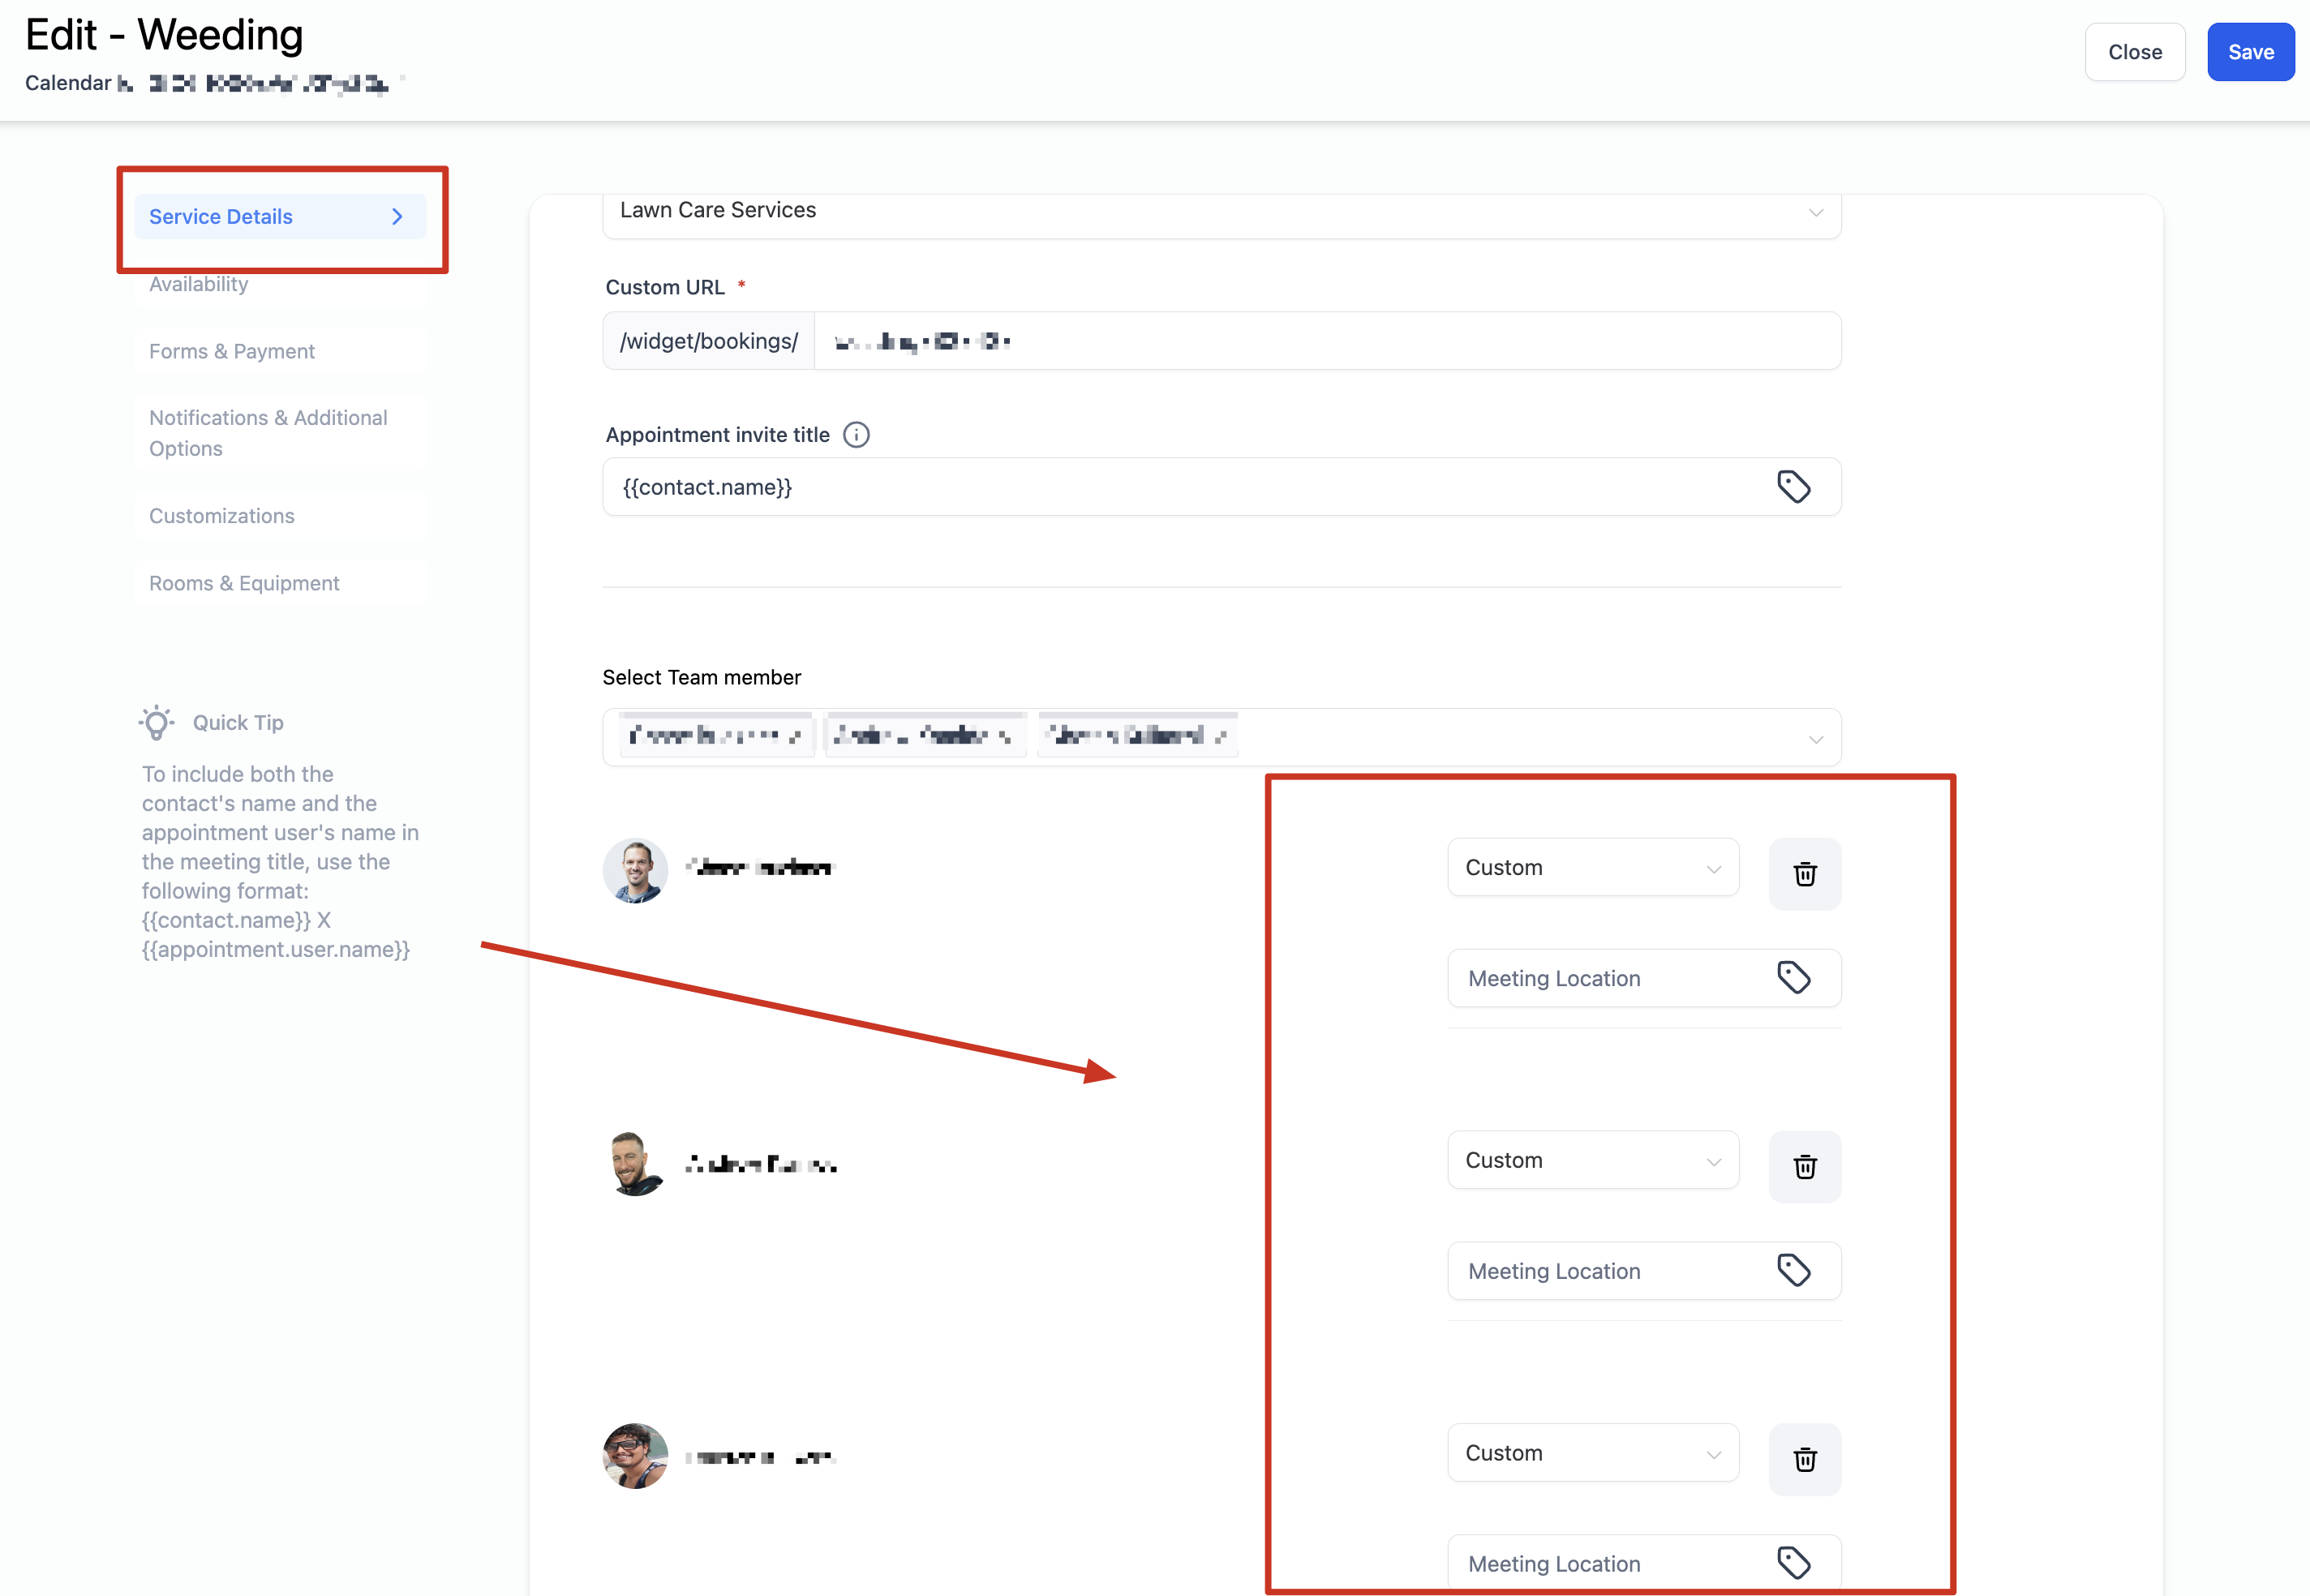This screenshot has width=2310, height=1596.
Task: Open second team member's Custom location dropdown
Action: [x=1592, y=1160]
